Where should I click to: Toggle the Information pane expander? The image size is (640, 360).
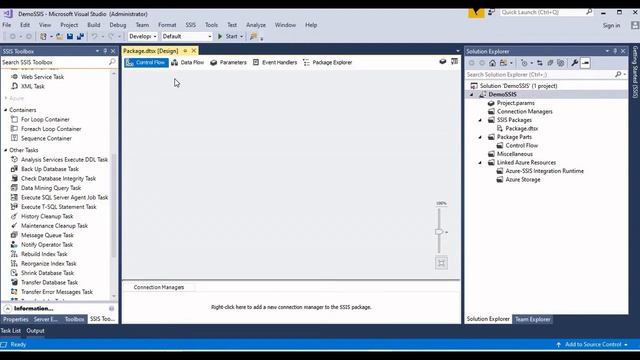click(x=8, y=309)
